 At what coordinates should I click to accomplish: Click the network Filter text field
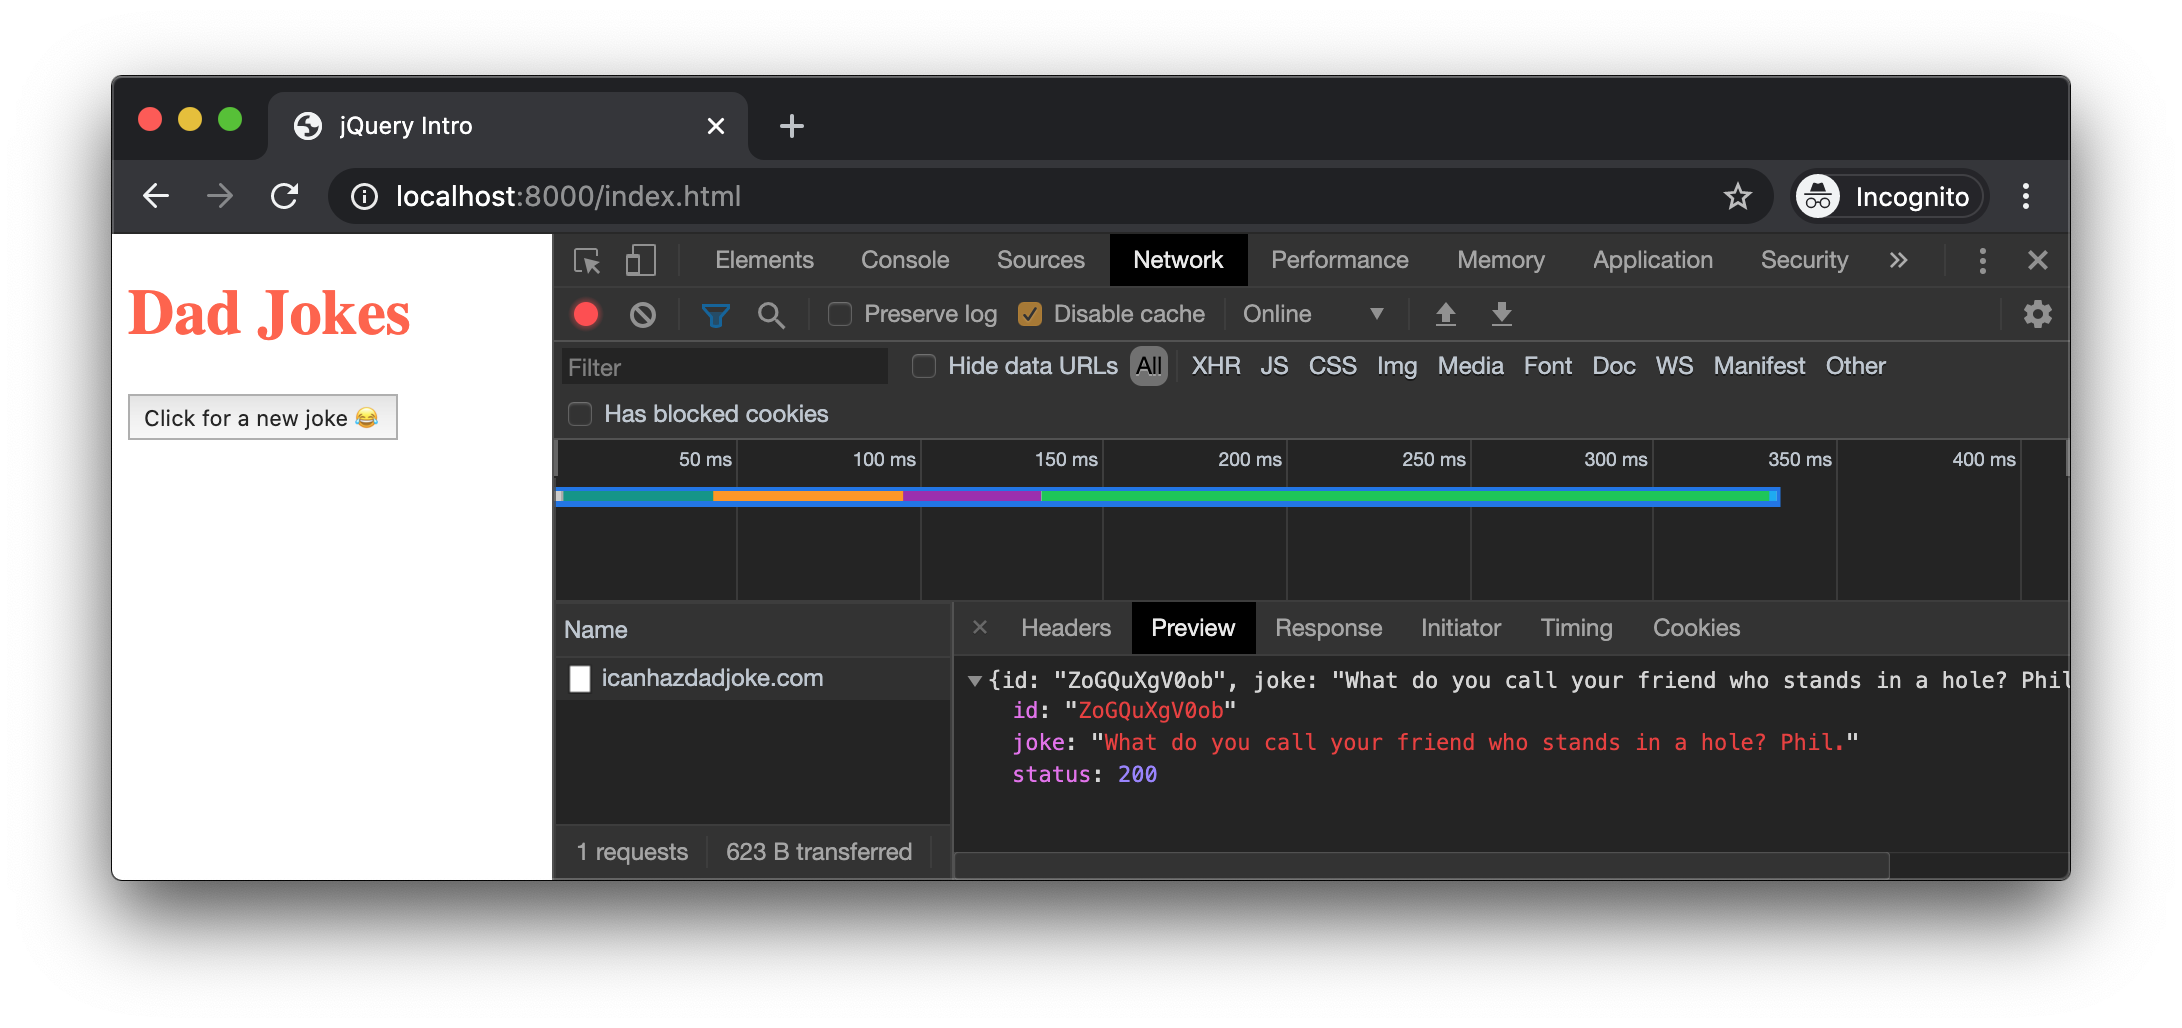coord(724,367)
